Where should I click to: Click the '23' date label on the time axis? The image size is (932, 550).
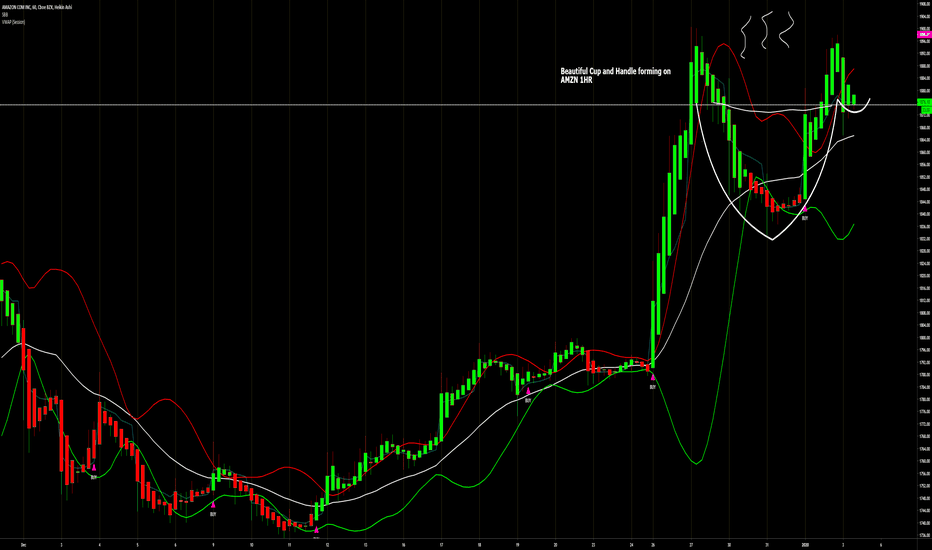coord(593,544)
